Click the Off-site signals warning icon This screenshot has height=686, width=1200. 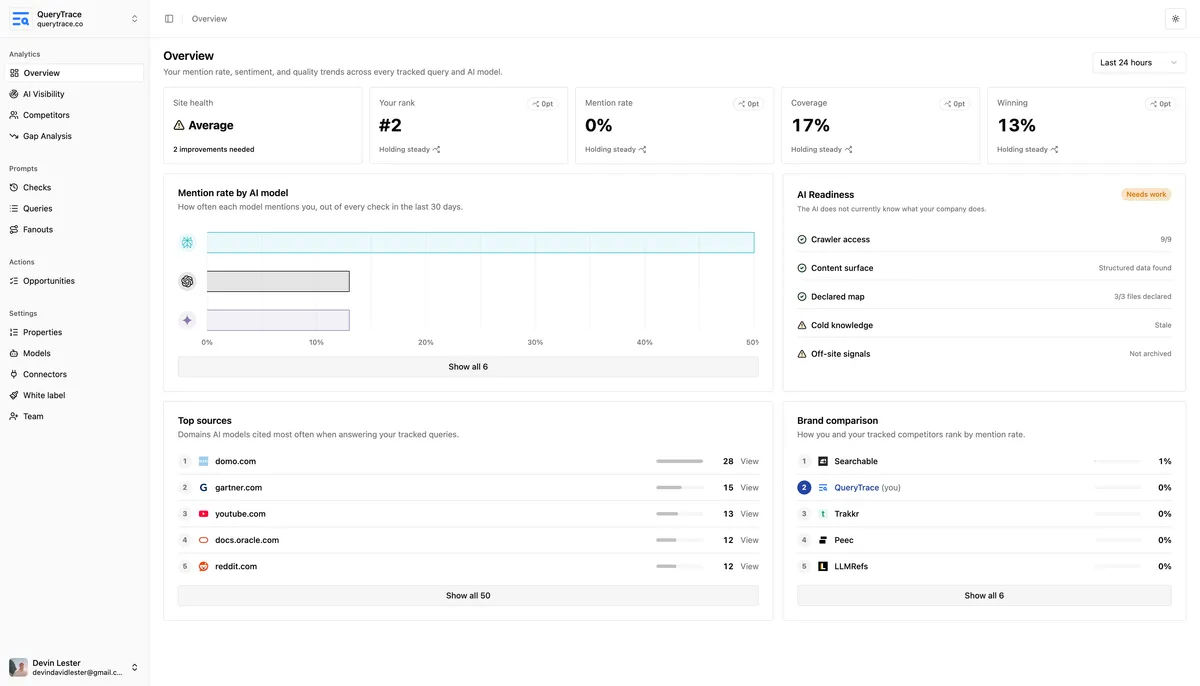(802, 354)
